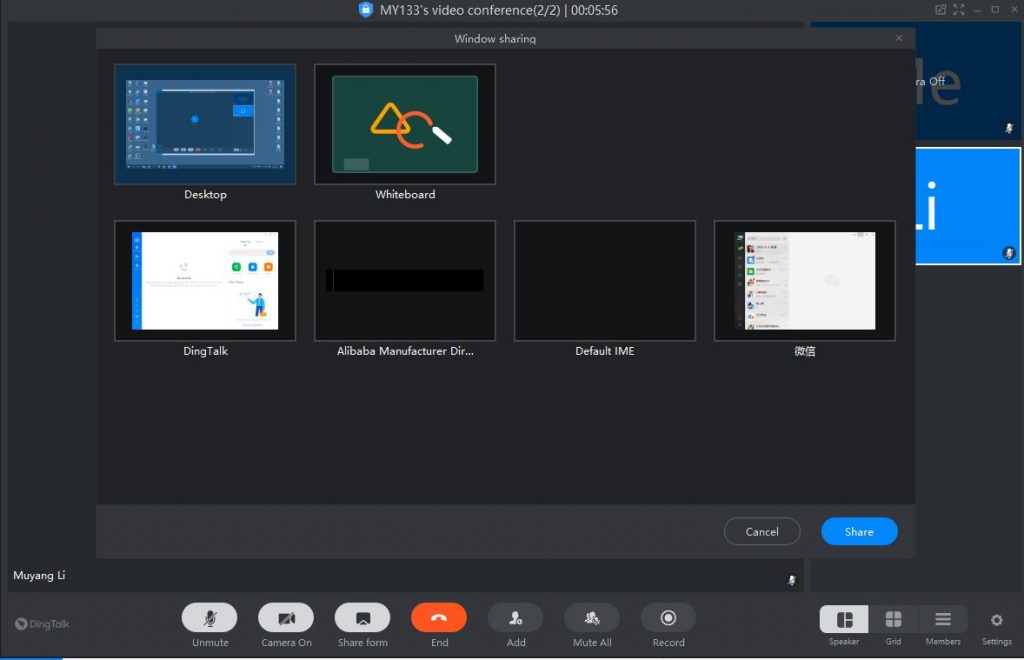
Task: Select the Default IME window
Action: click(x=605, y=281)
